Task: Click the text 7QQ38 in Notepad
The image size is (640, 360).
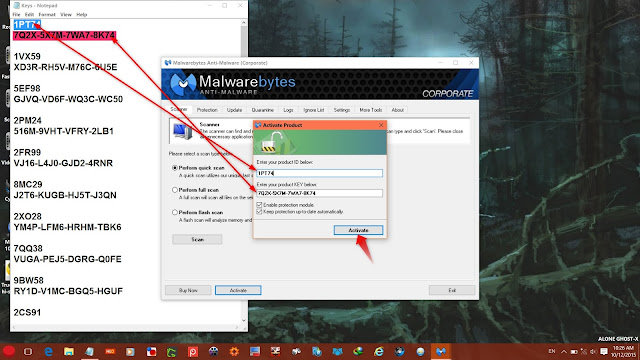Action: tap(28, 248)
